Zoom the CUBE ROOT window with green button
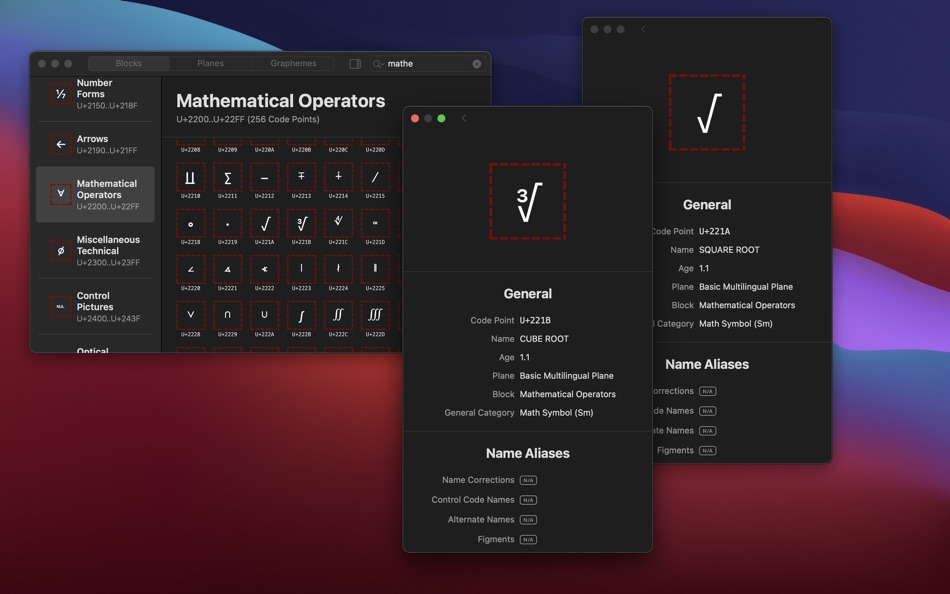950x594 pixels. pyautogui.click(x=442, y=118)
